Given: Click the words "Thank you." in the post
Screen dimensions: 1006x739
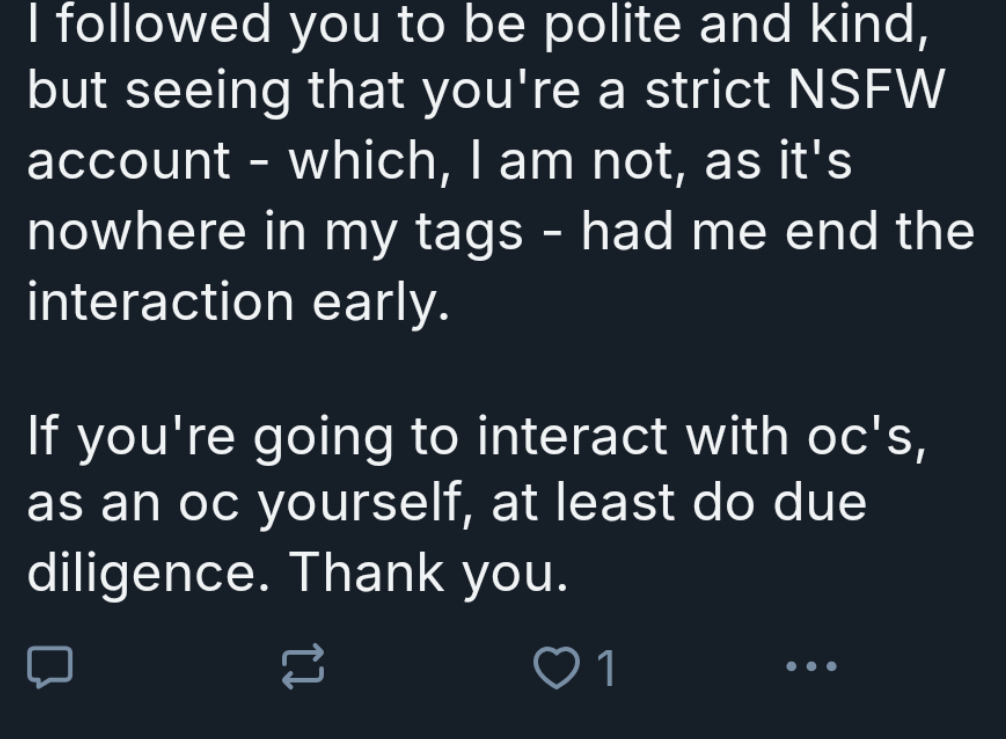Looking at the screenshot, I should click(x=430, y=572).
